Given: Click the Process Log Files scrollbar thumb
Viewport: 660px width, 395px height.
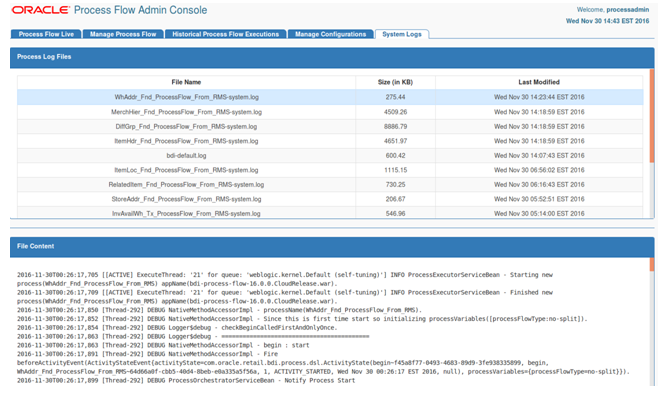Looking at the screenshot, I should (652, 116).
